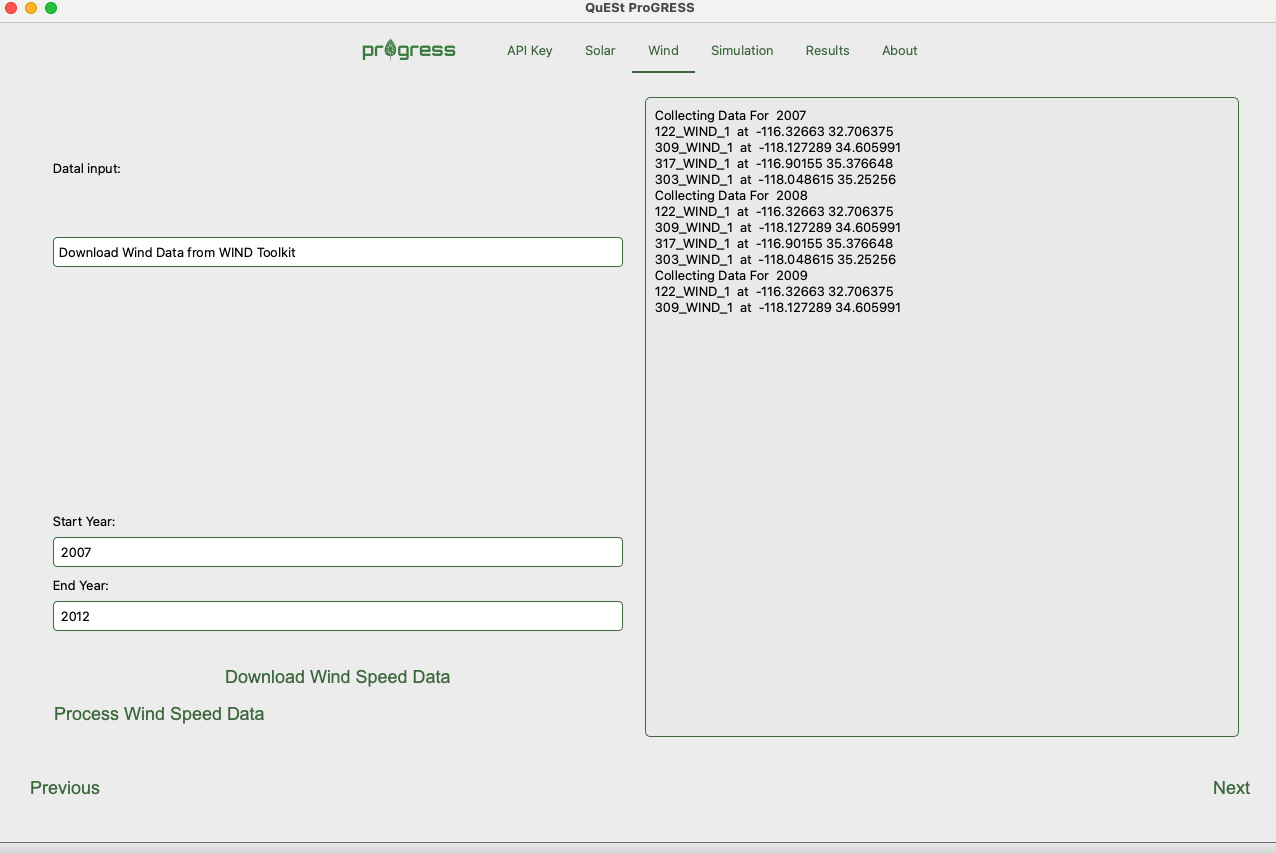This screenshot has height=854, width=1276.
Task: Click the 'Collecting Data For 2008' log line
Action: click(x=731, y=196)
